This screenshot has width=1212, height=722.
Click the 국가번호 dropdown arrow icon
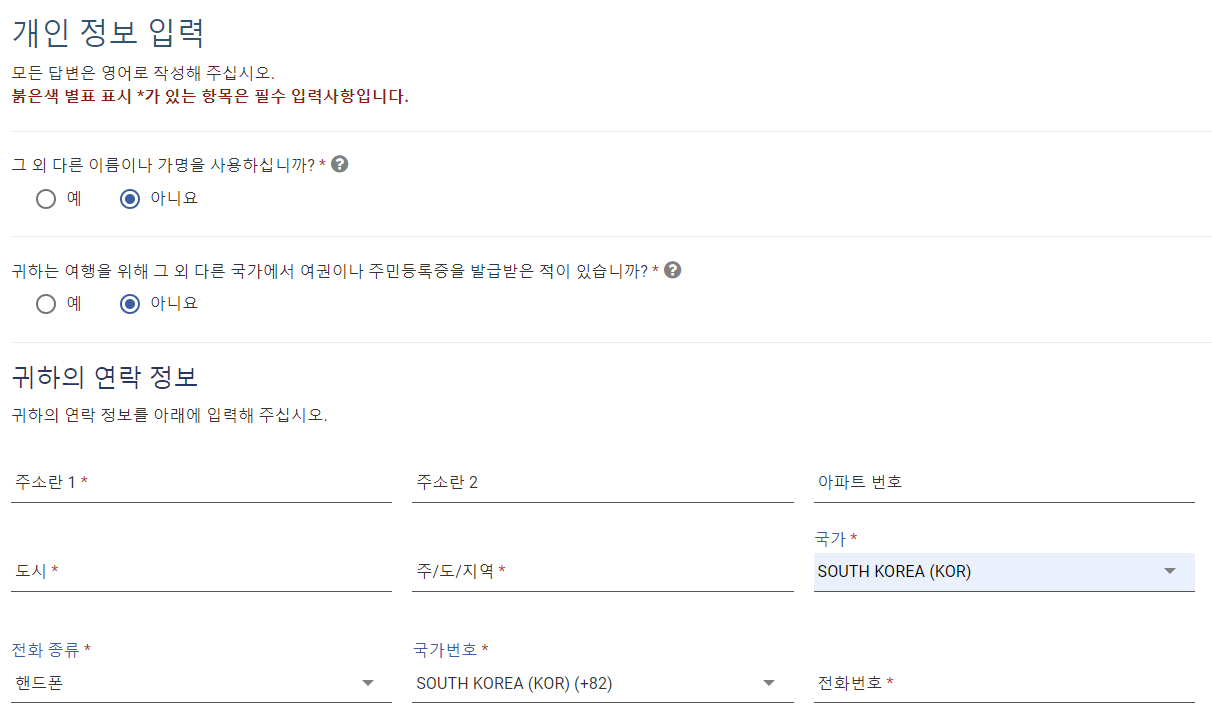(769, 682)
